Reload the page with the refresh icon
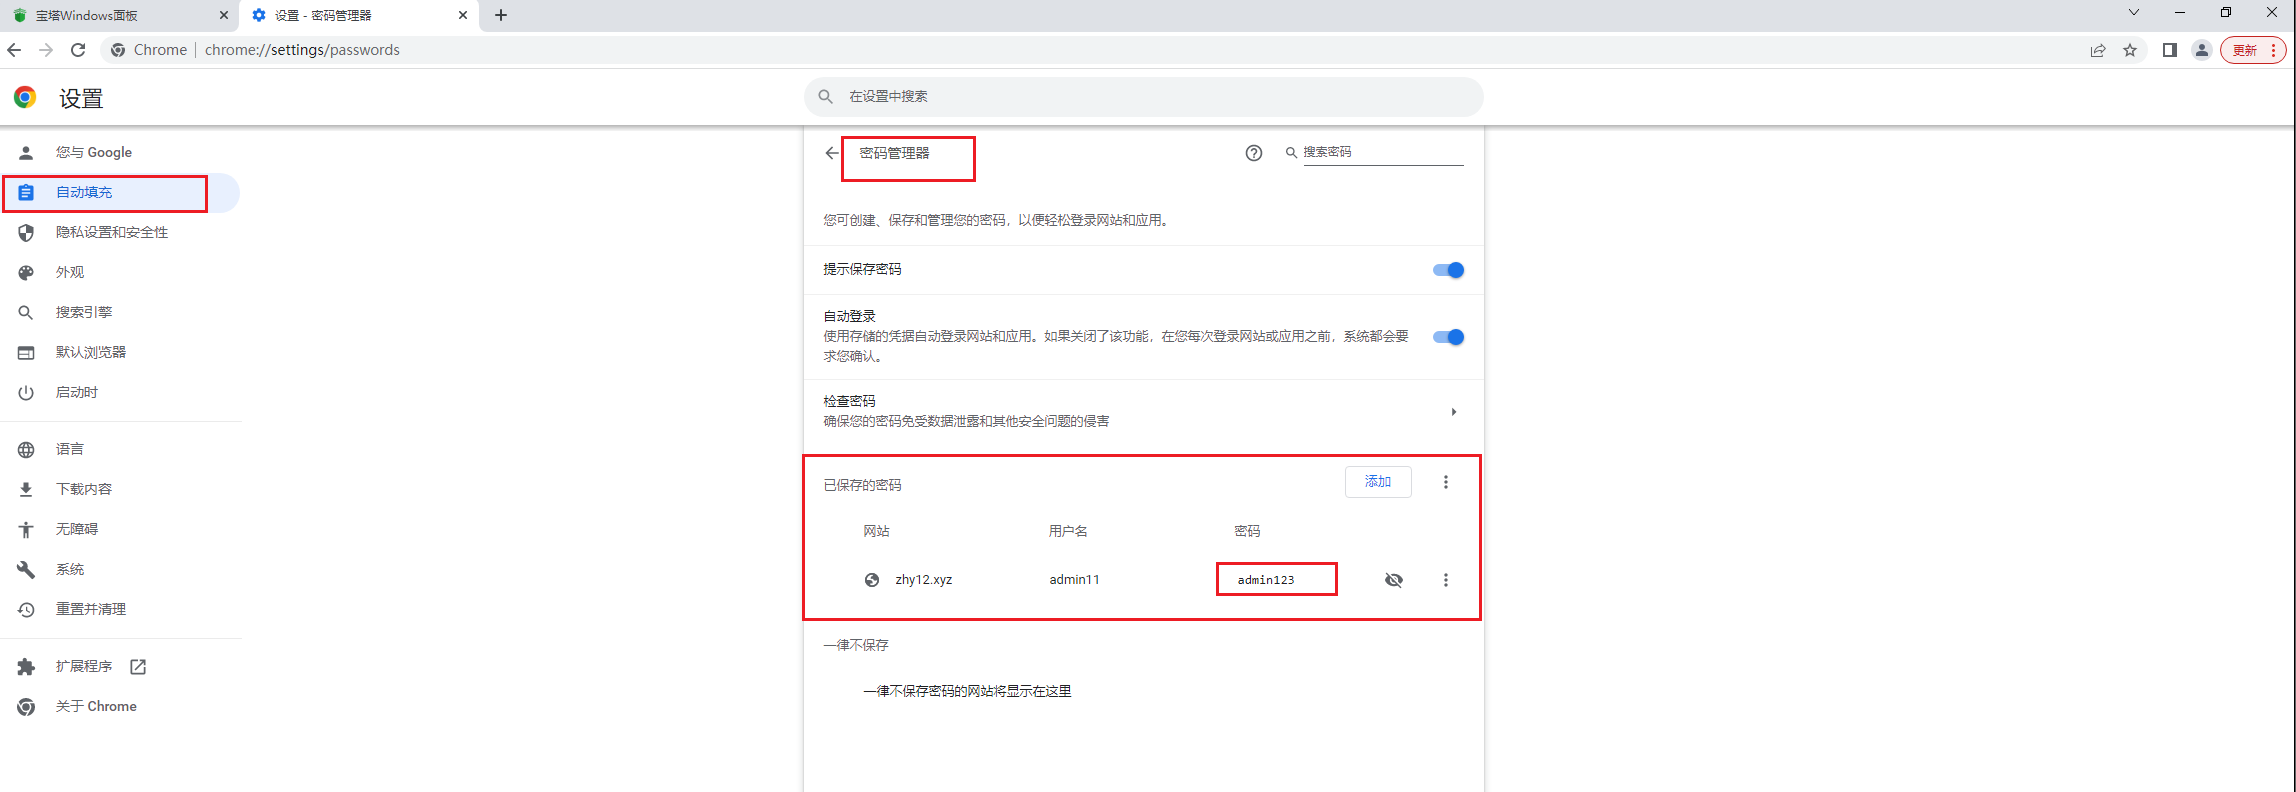2296x792 pixels. [x=78, y=50]
